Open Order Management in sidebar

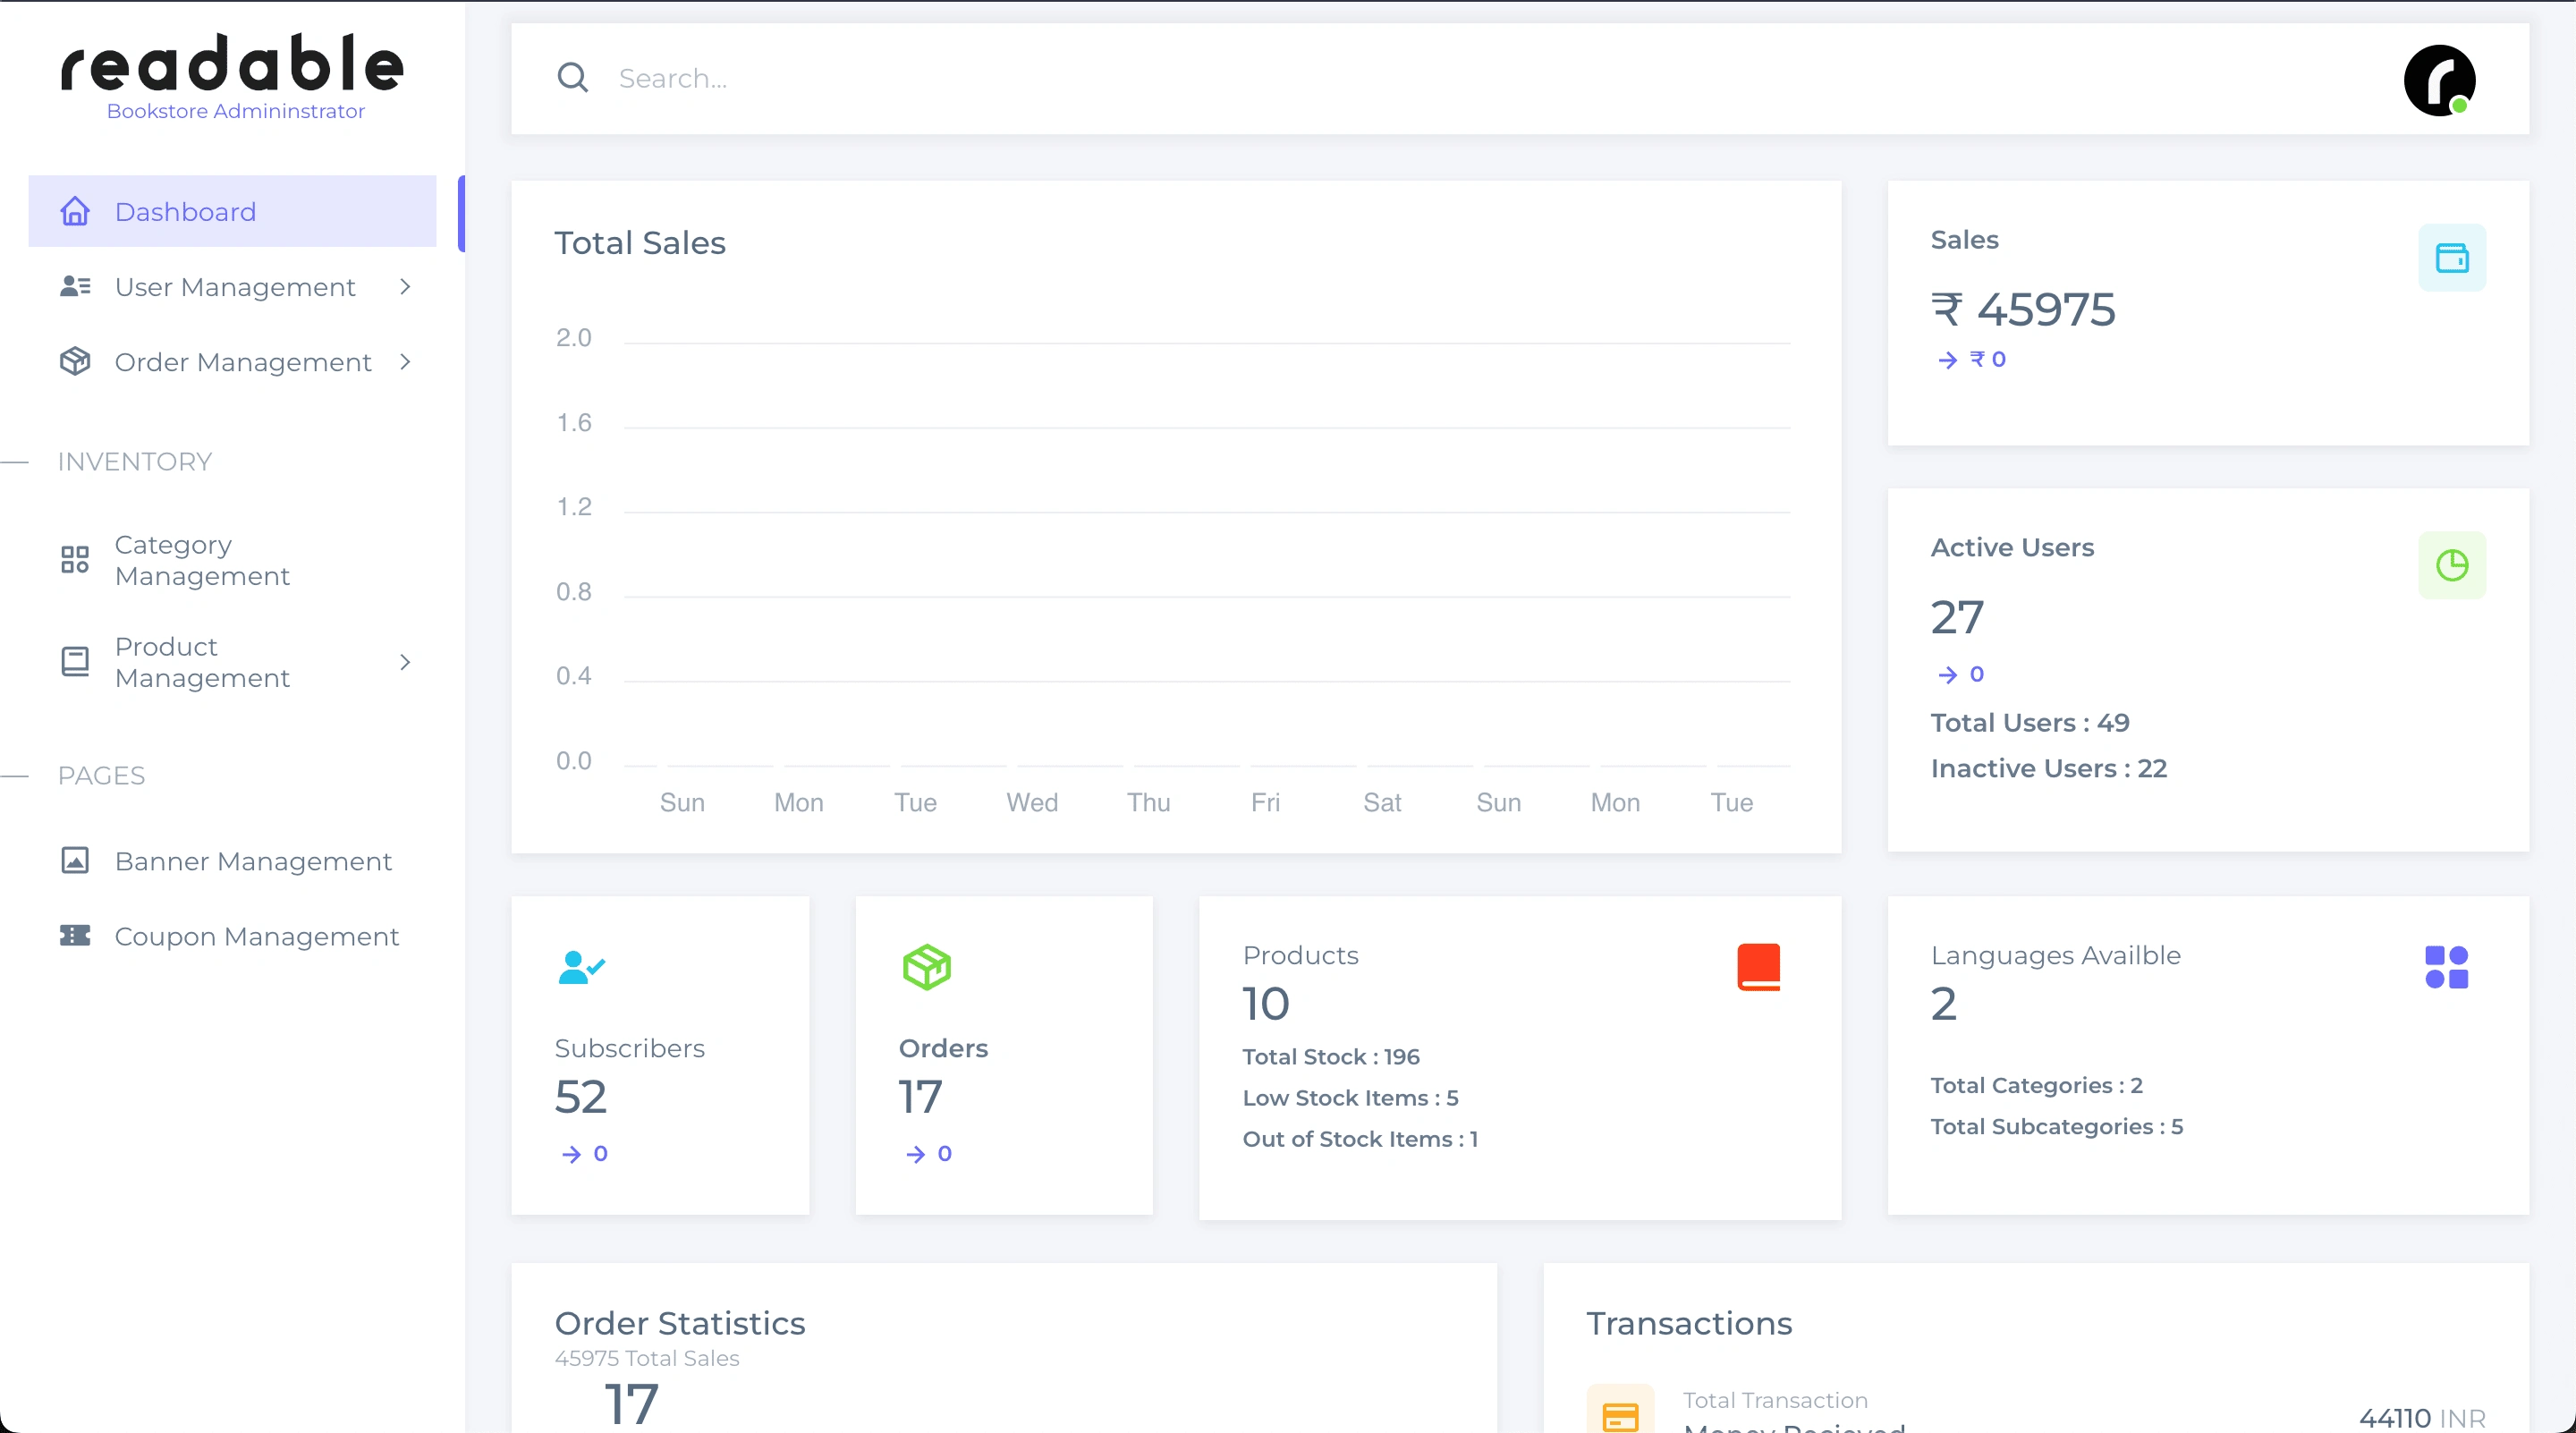tap(232, 361)
